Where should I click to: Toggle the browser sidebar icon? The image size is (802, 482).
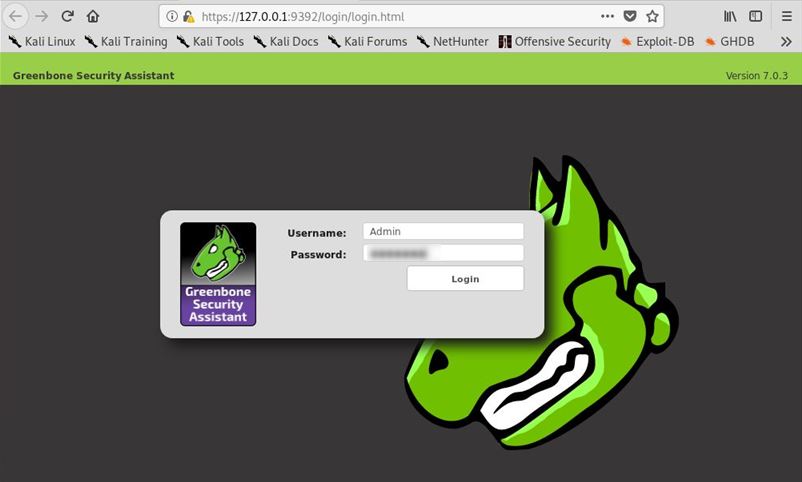(x=755, y=16)
